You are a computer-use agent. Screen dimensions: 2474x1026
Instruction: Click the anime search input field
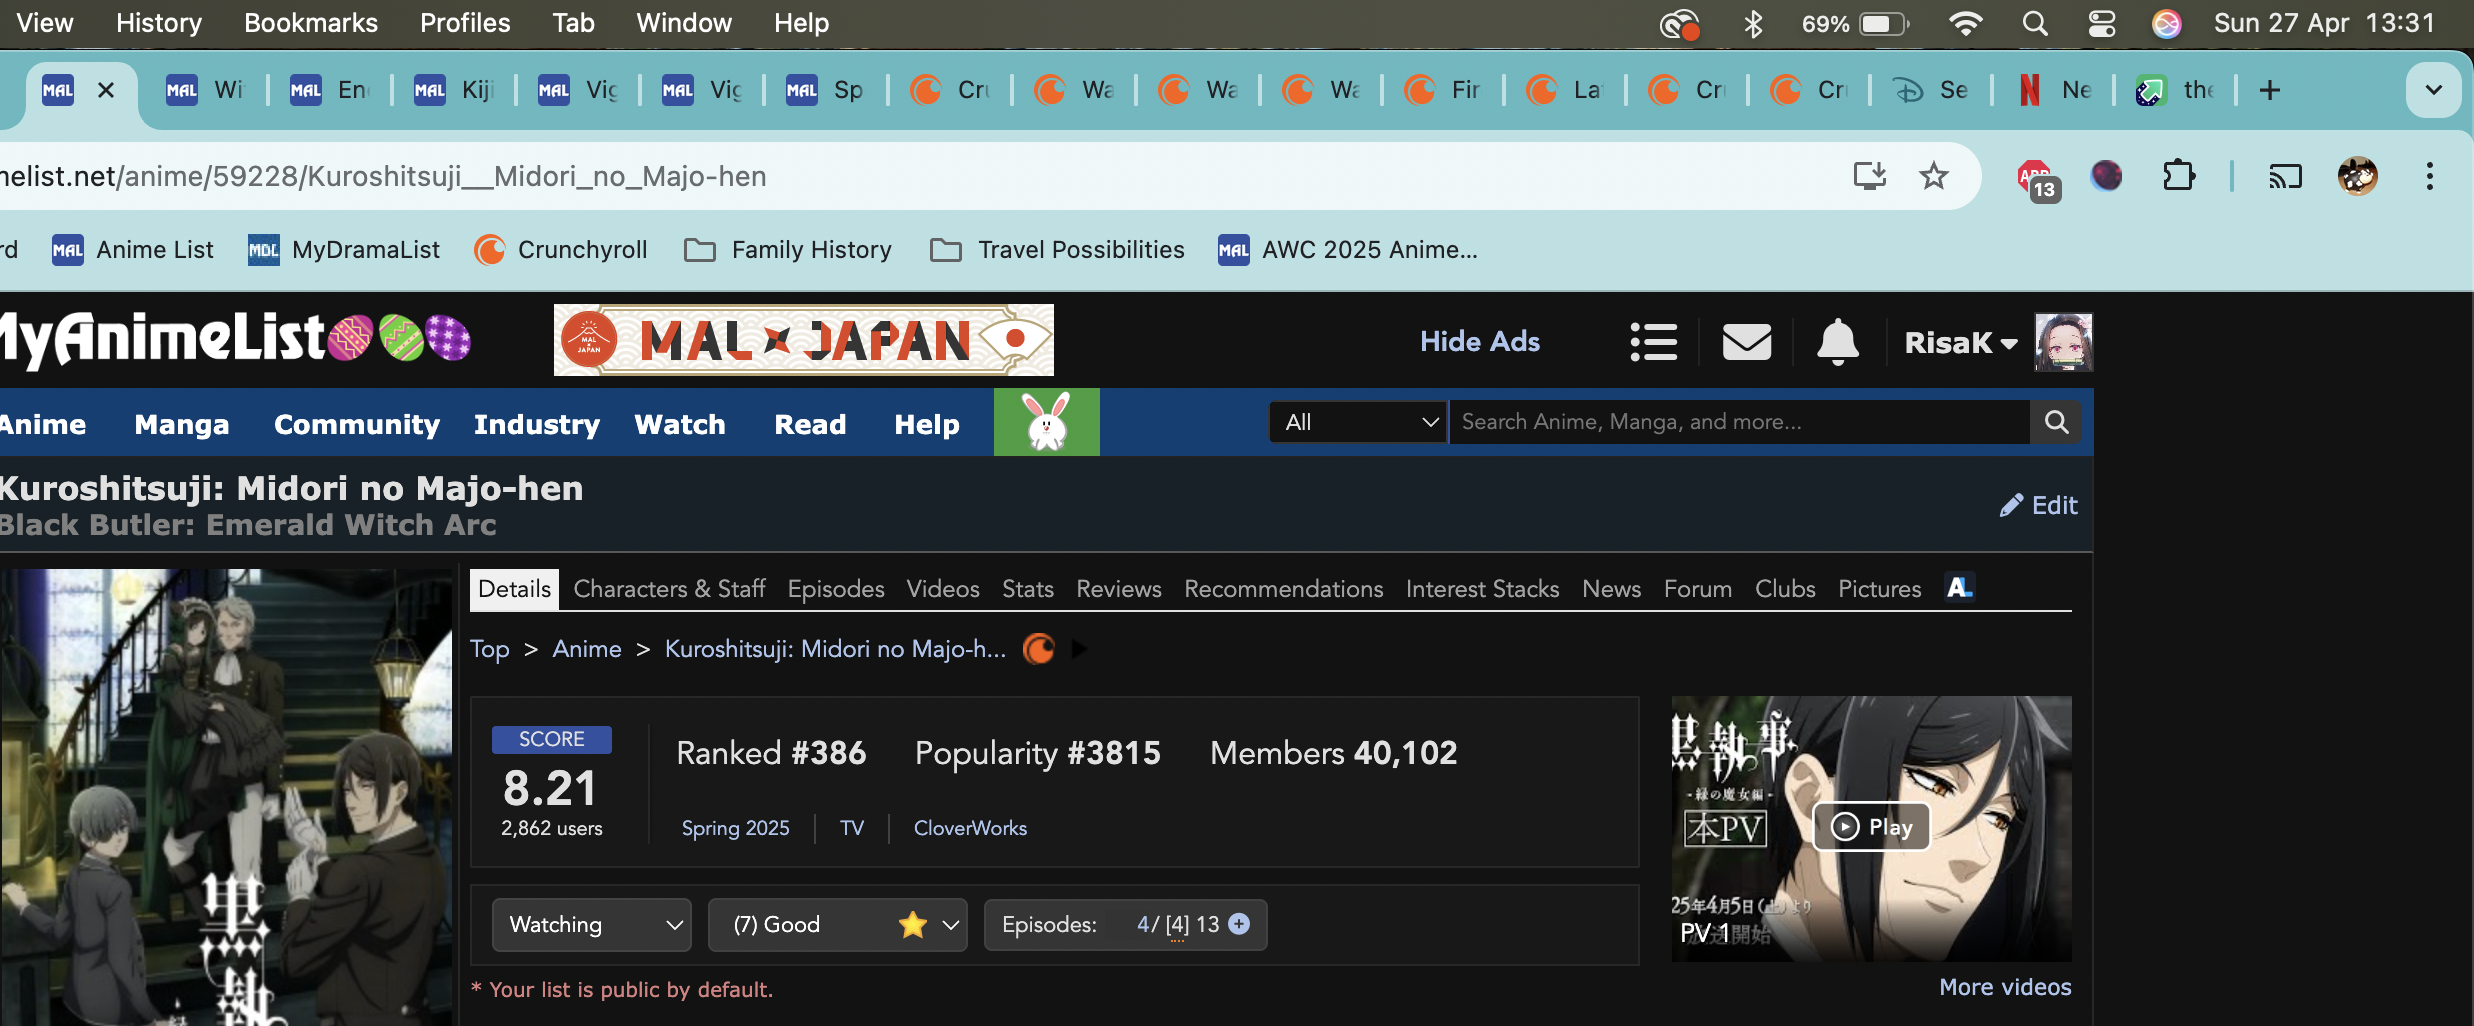[x=1738, y=422]
